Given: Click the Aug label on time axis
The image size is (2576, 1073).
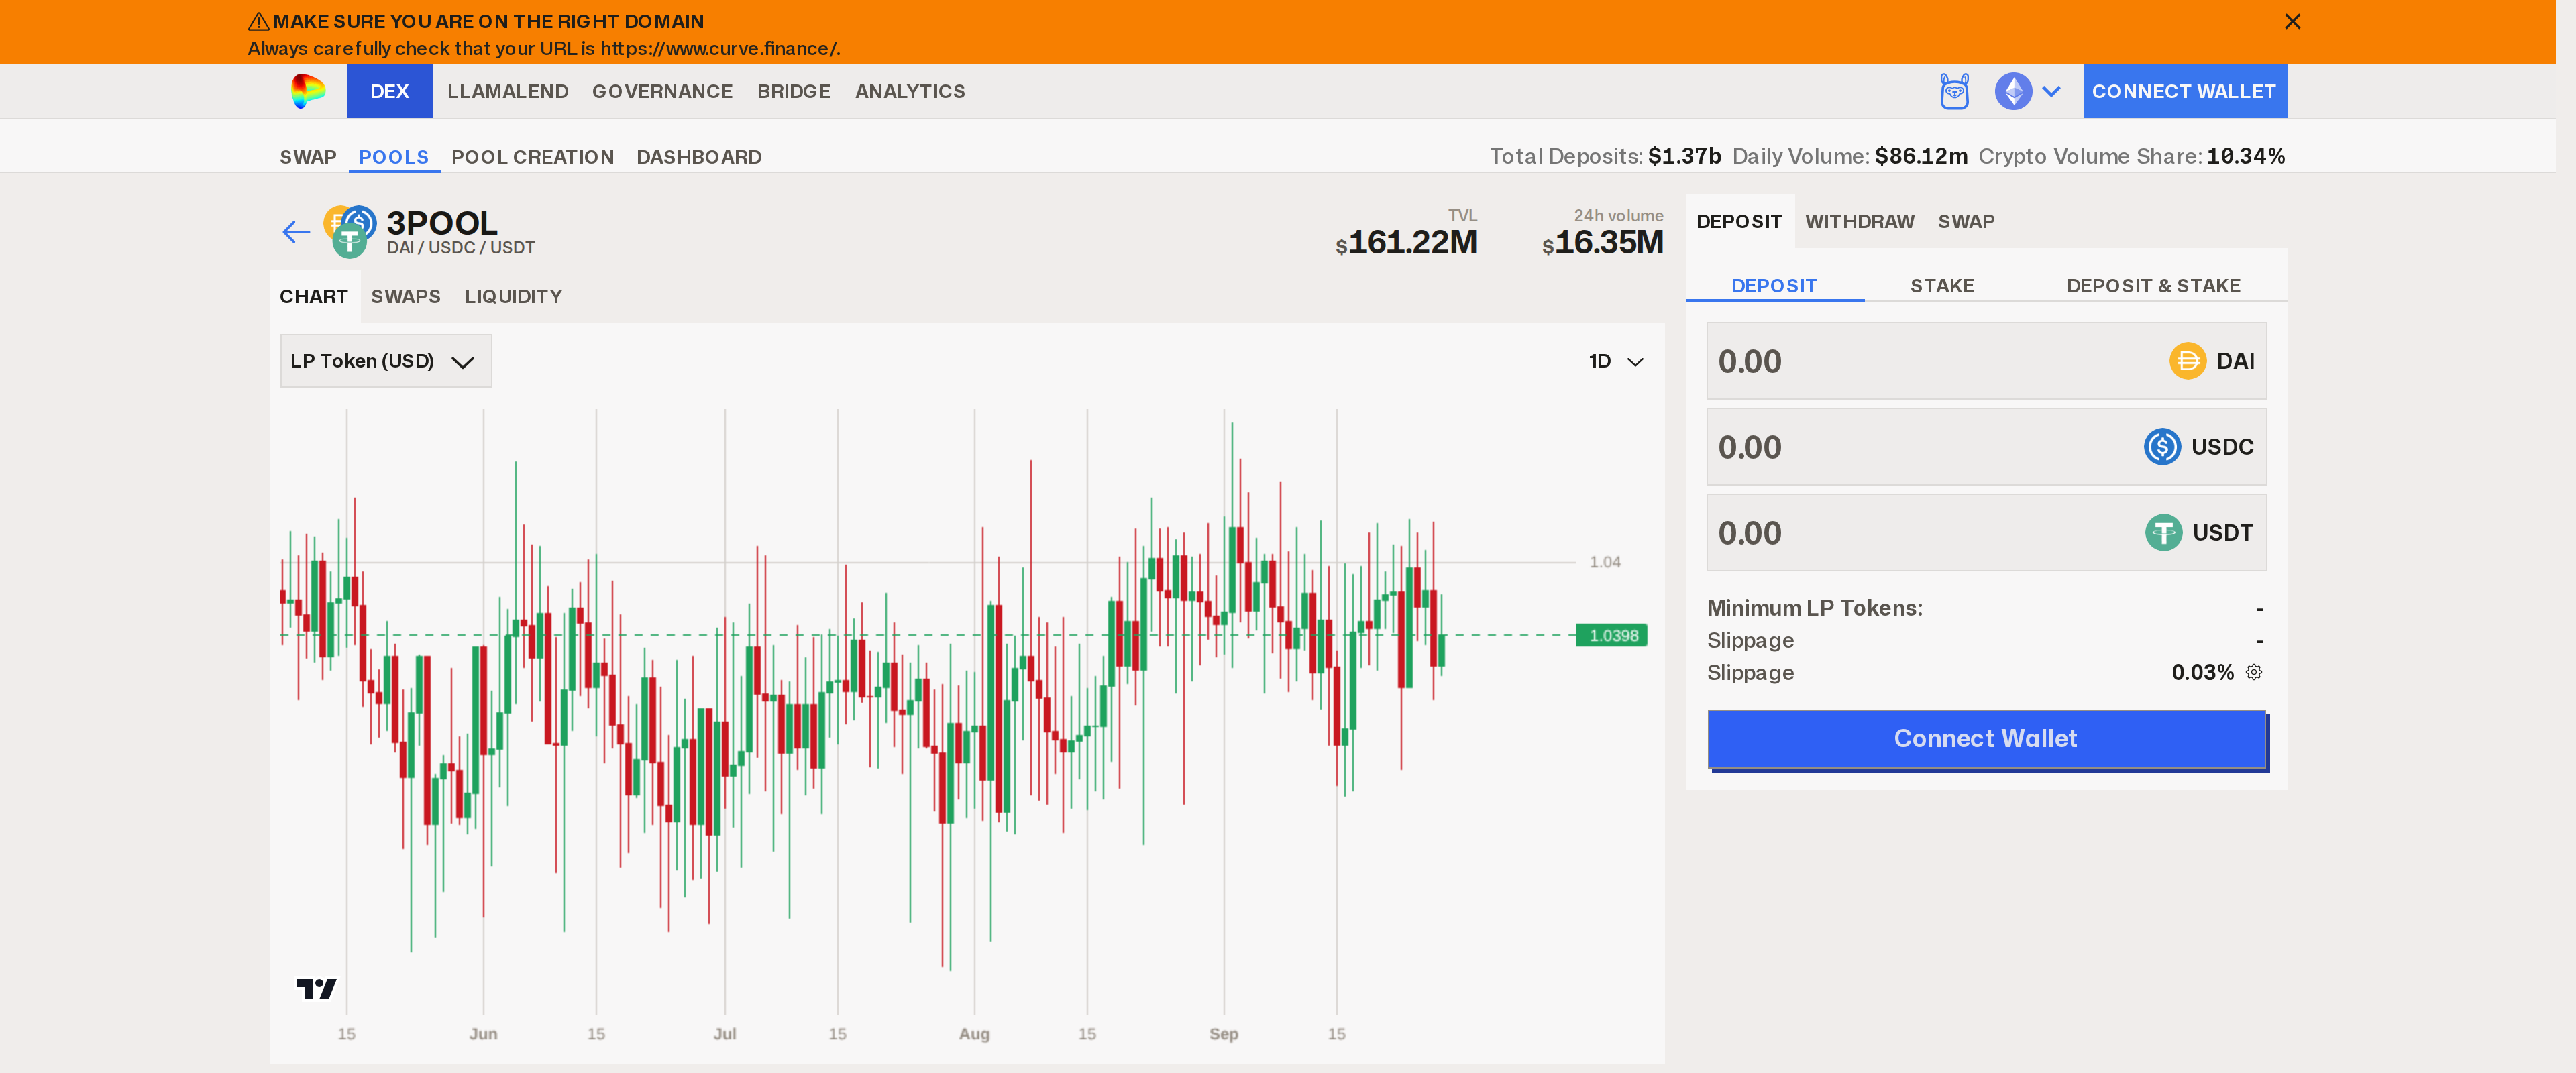Looking at the screenshot, I should pos(974,1034).
